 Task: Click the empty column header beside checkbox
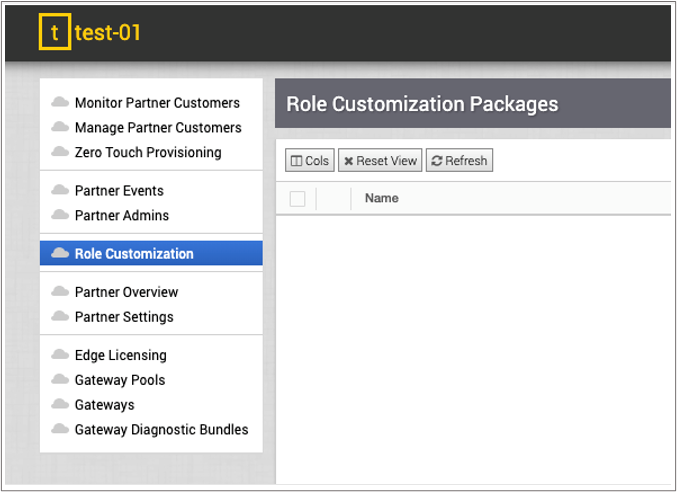point(333,199)
